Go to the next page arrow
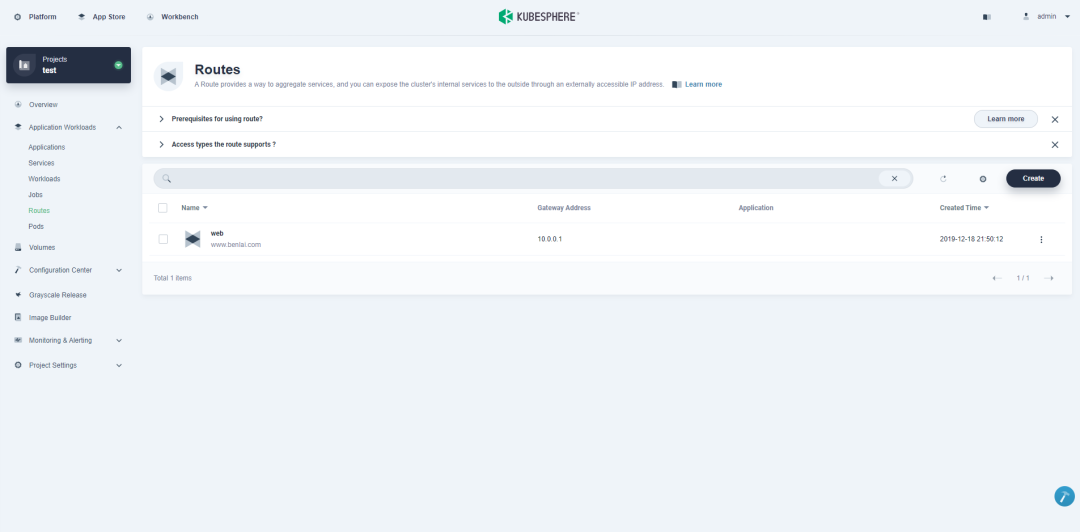 pos(1048,278)
